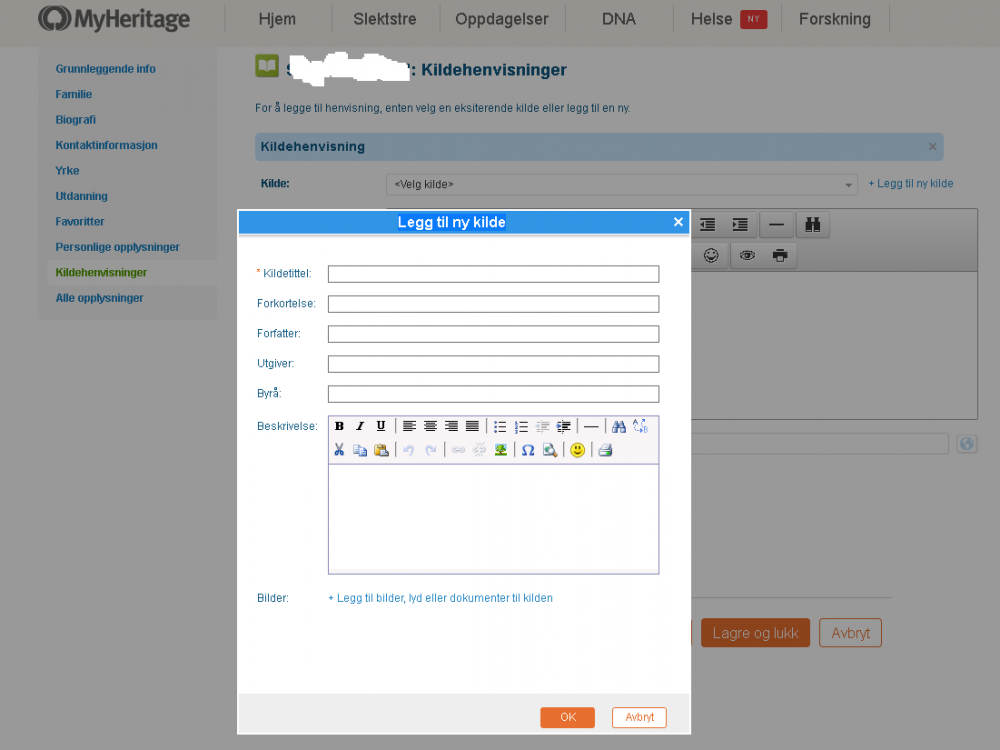This screenshot has width=1000, height=750.
Task: Toggle bold in the Beskrivelse toolbar
Action: pos(339,427)
